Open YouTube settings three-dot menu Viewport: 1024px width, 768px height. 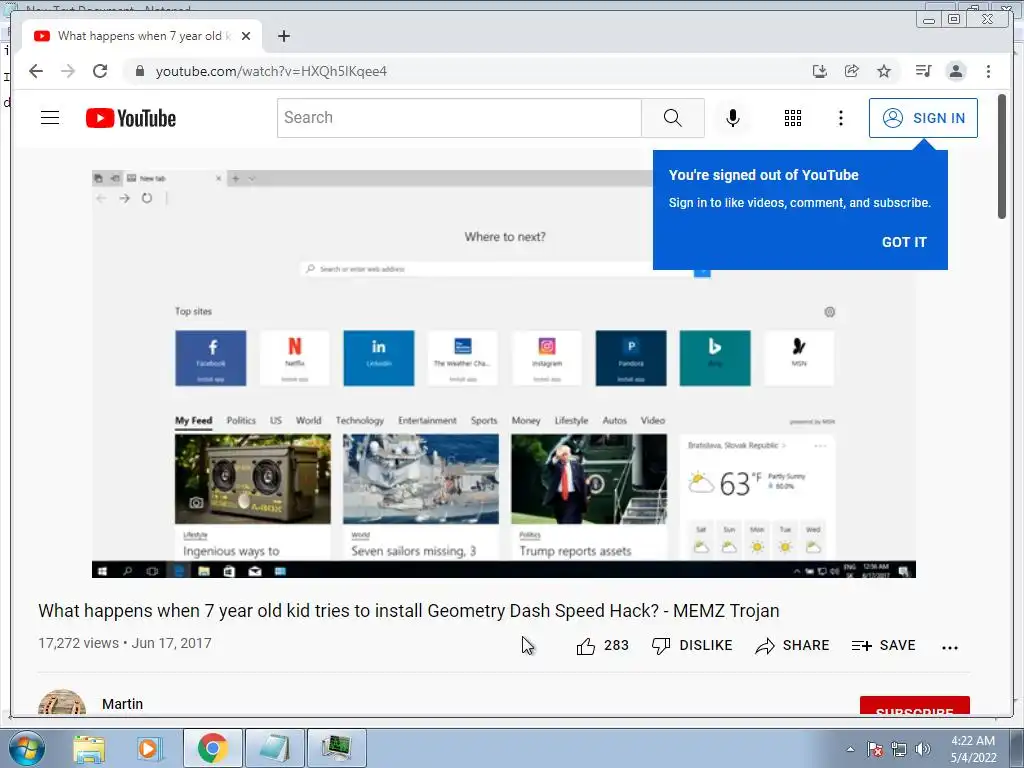tap(840, 118)
